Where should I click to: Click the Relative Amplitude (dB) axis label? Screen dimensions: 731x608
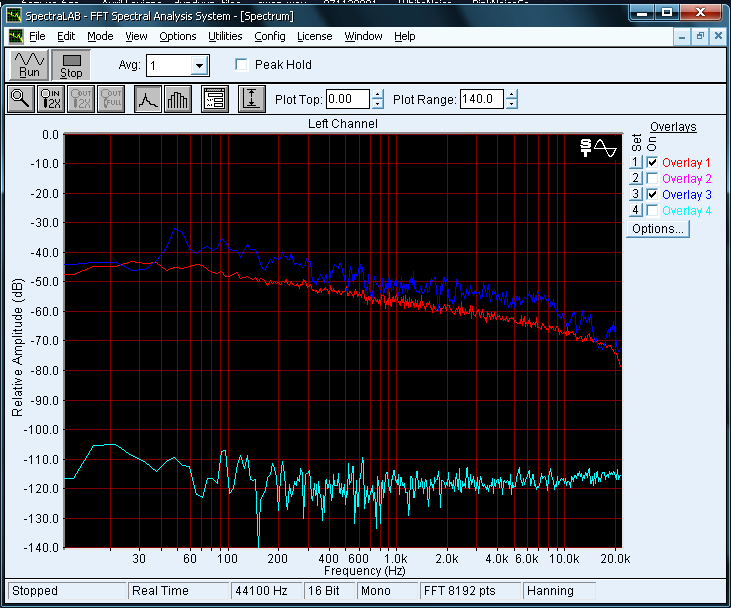click(17, 347)
